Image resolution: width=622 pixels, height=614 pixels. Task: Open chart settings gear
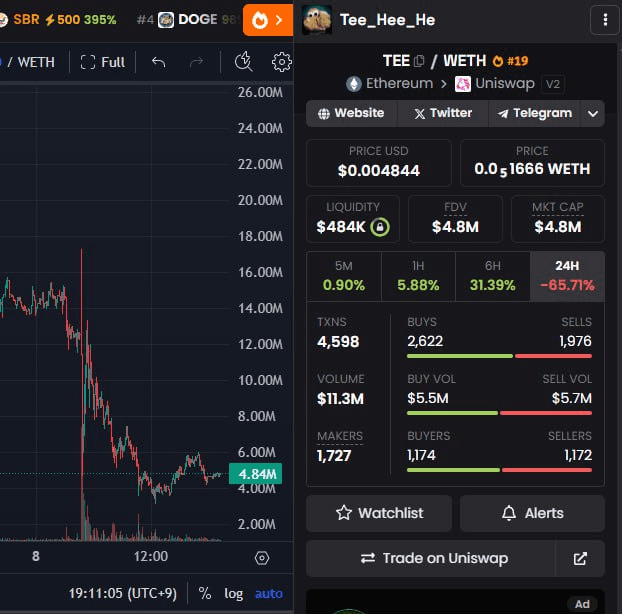click(x=282, y=62)
